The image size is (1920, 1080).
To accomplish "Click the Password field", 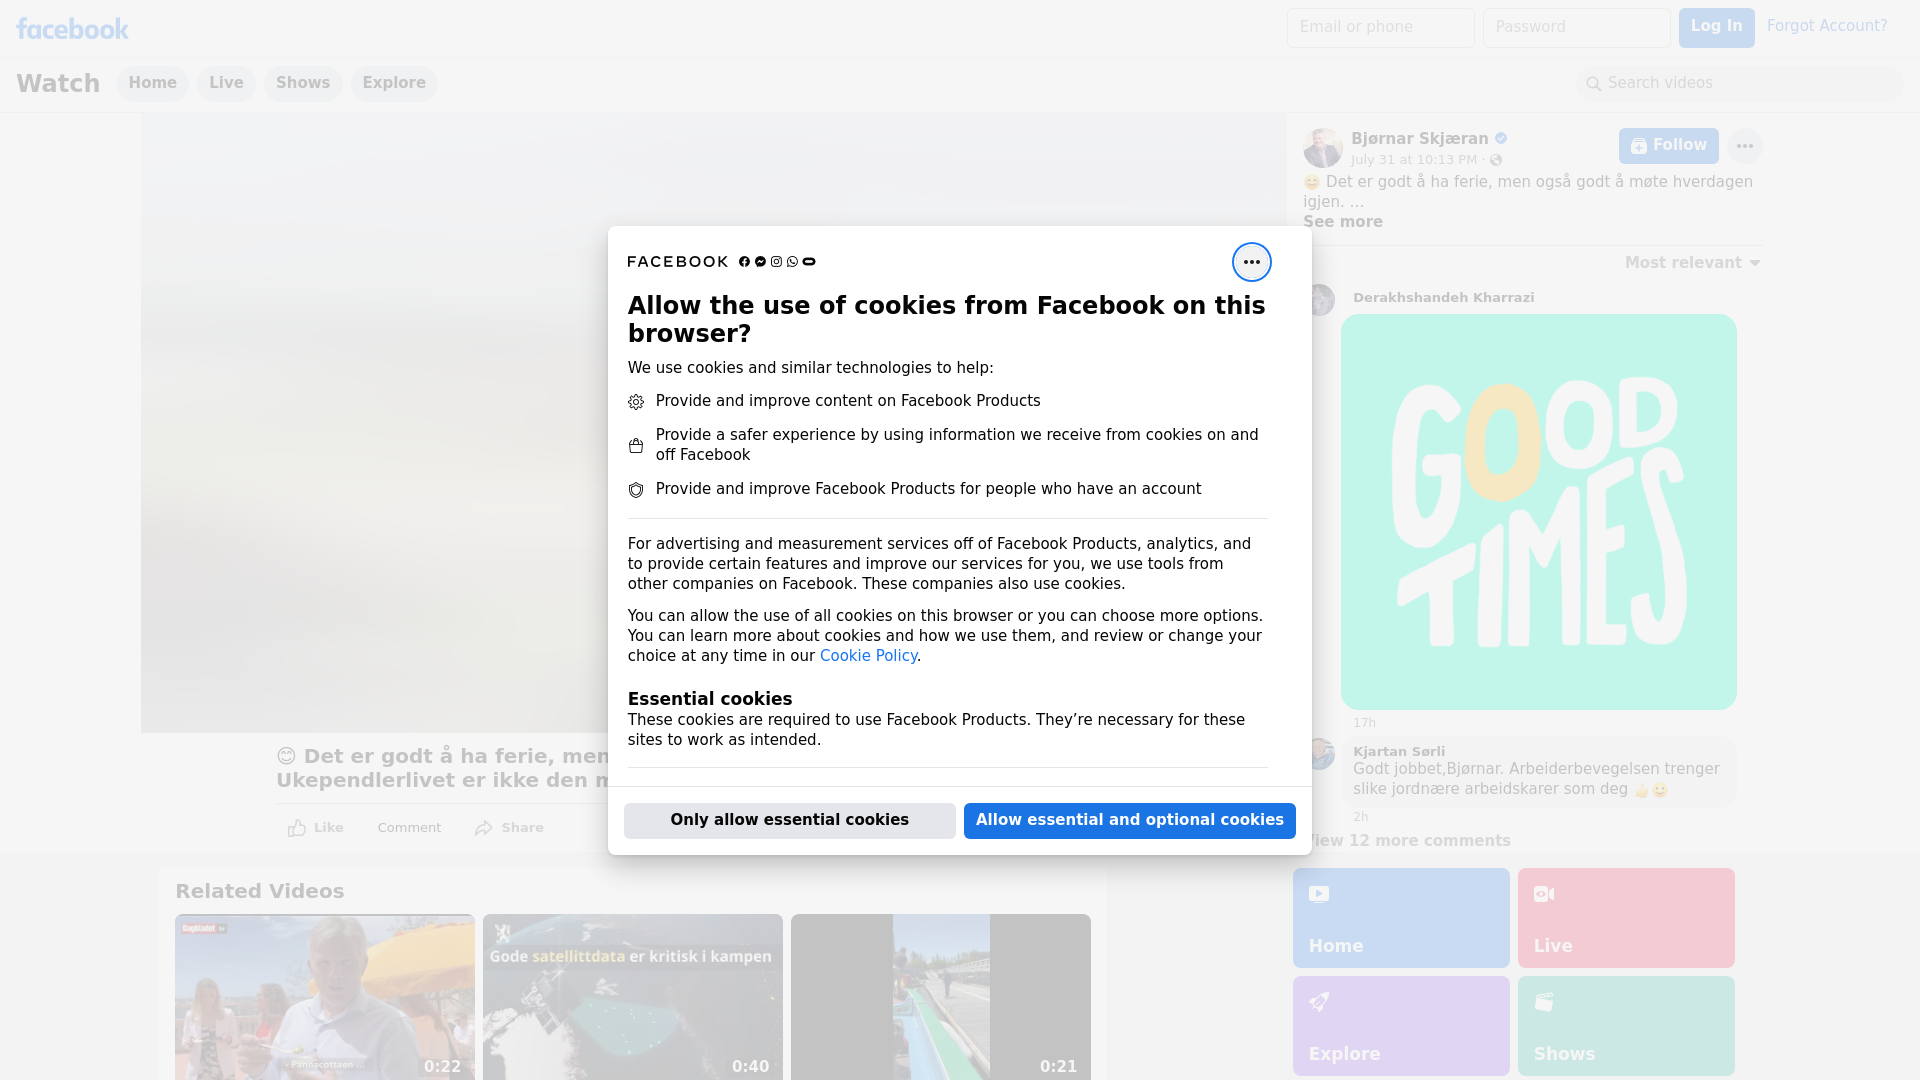I will [x=1577, y=28].
